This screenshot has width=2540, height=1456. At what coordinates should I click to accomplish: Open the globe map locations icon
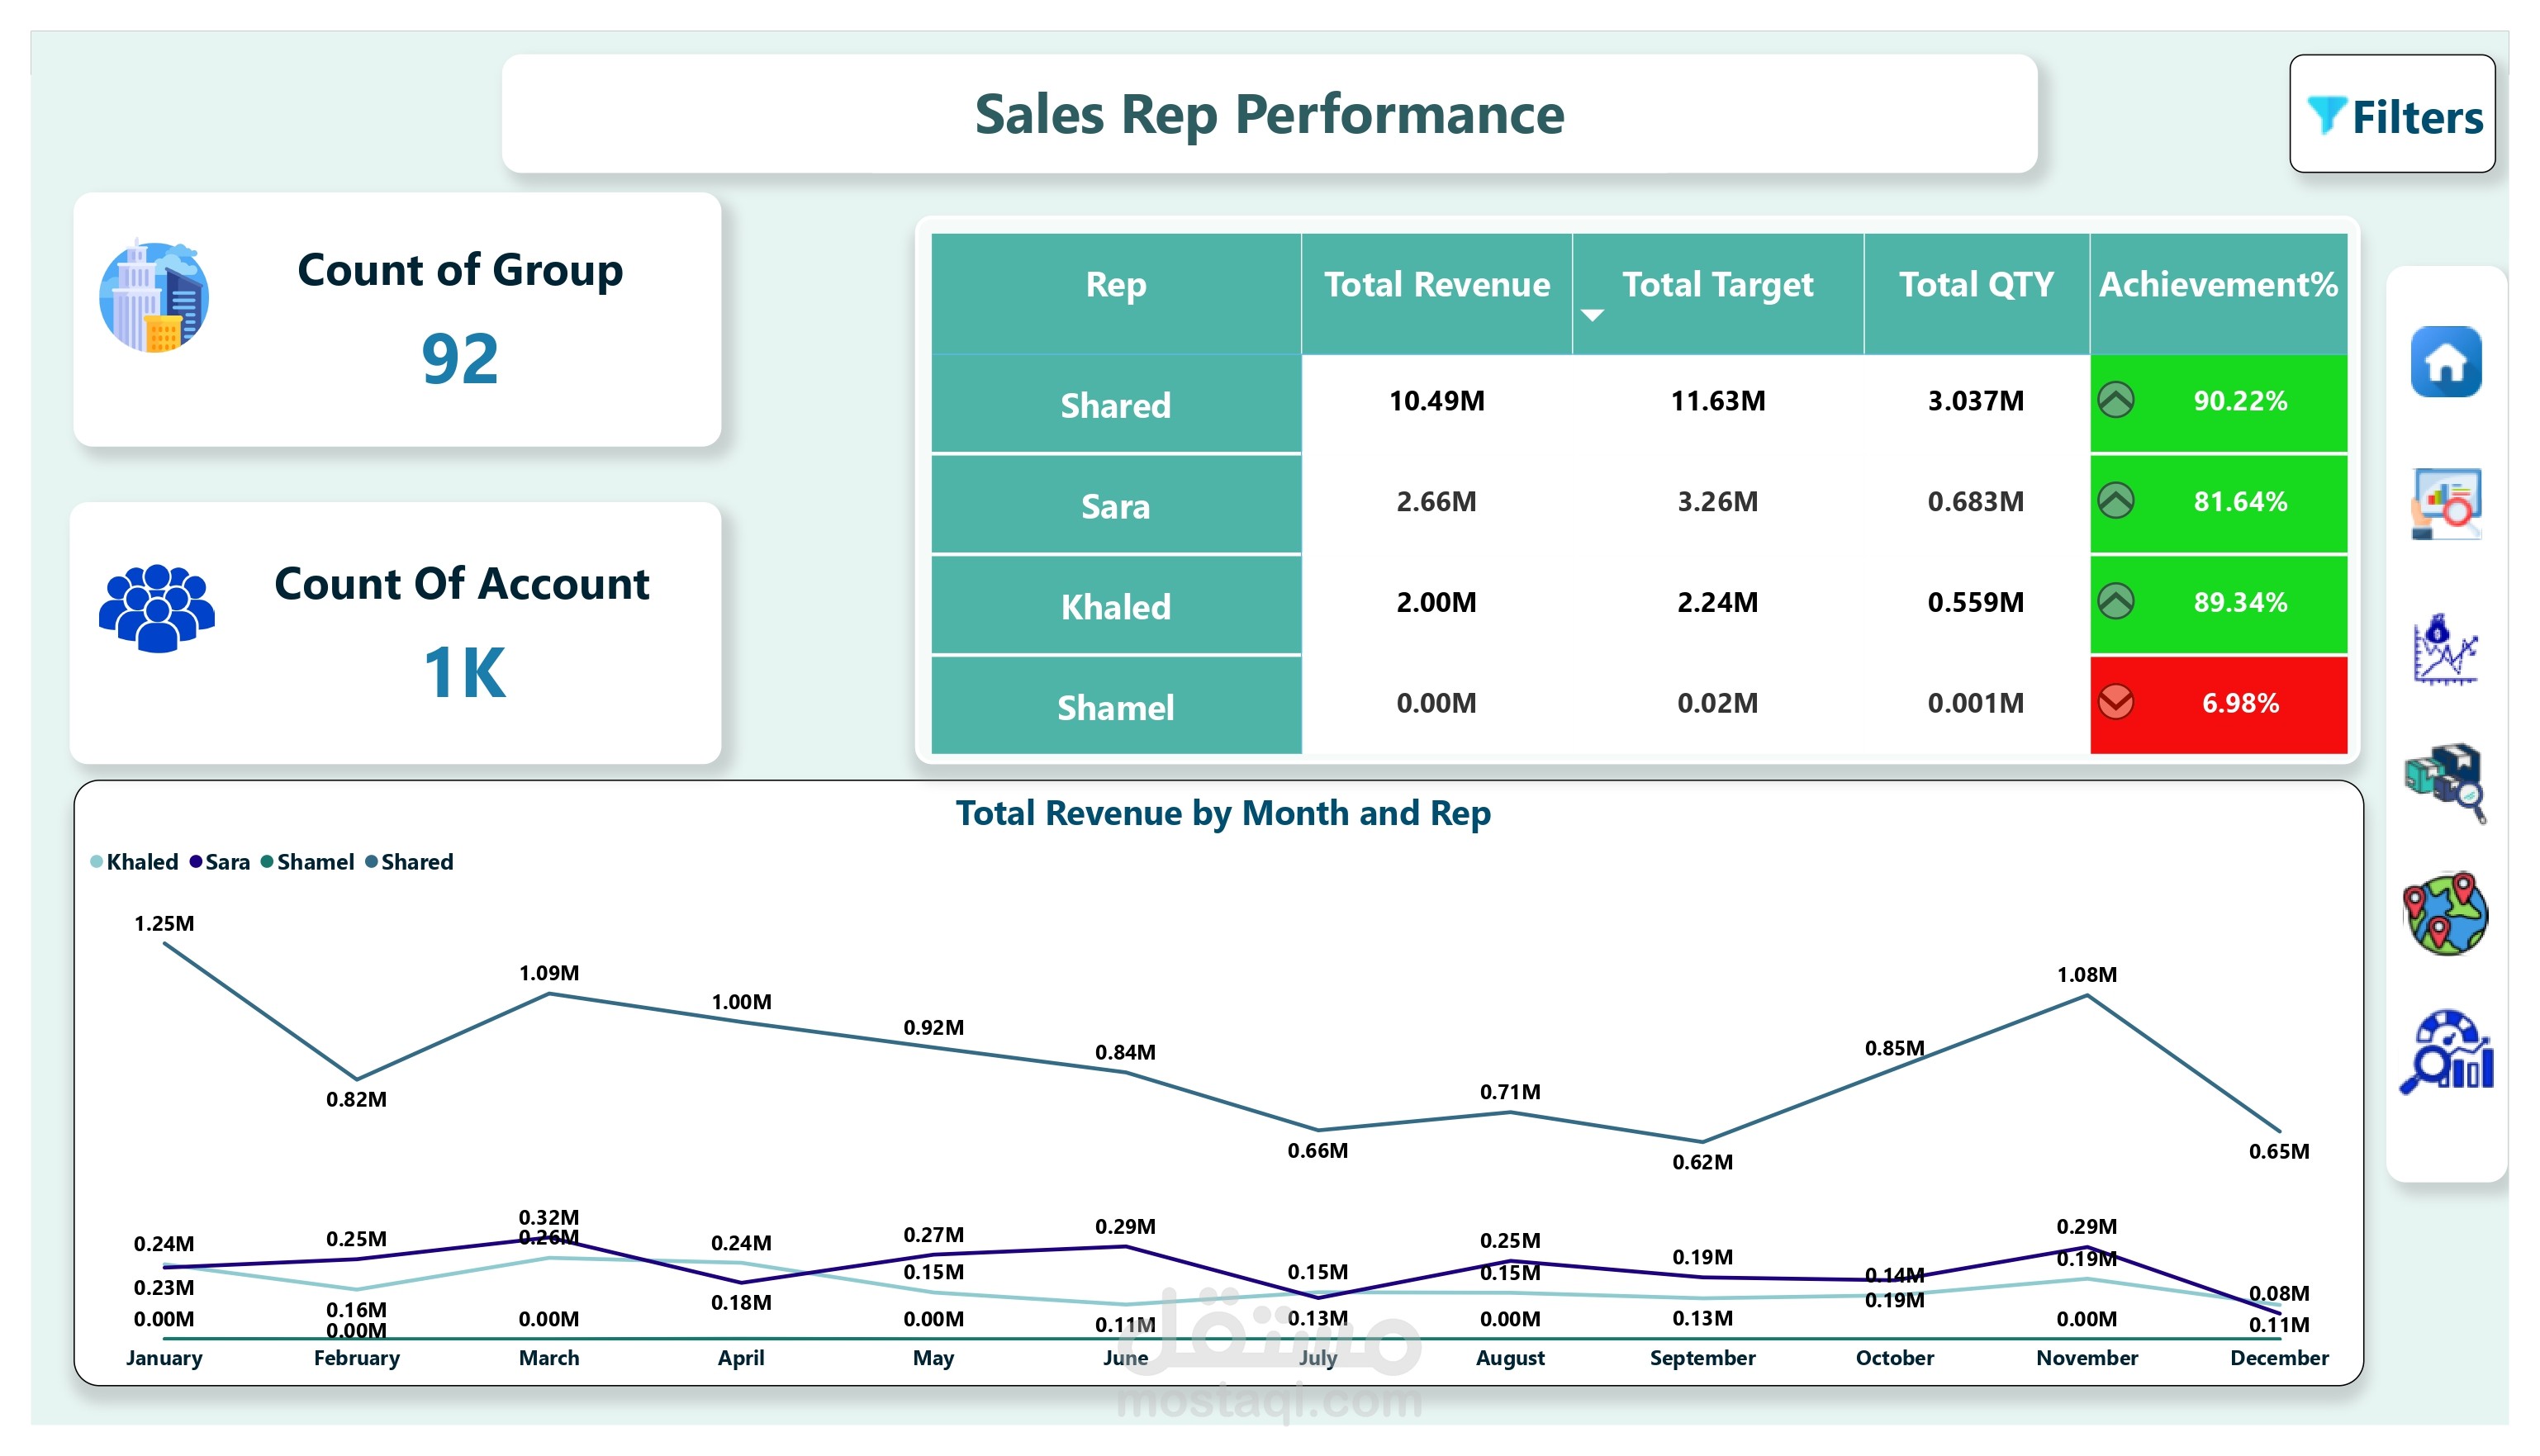[x=2445, y=913]
